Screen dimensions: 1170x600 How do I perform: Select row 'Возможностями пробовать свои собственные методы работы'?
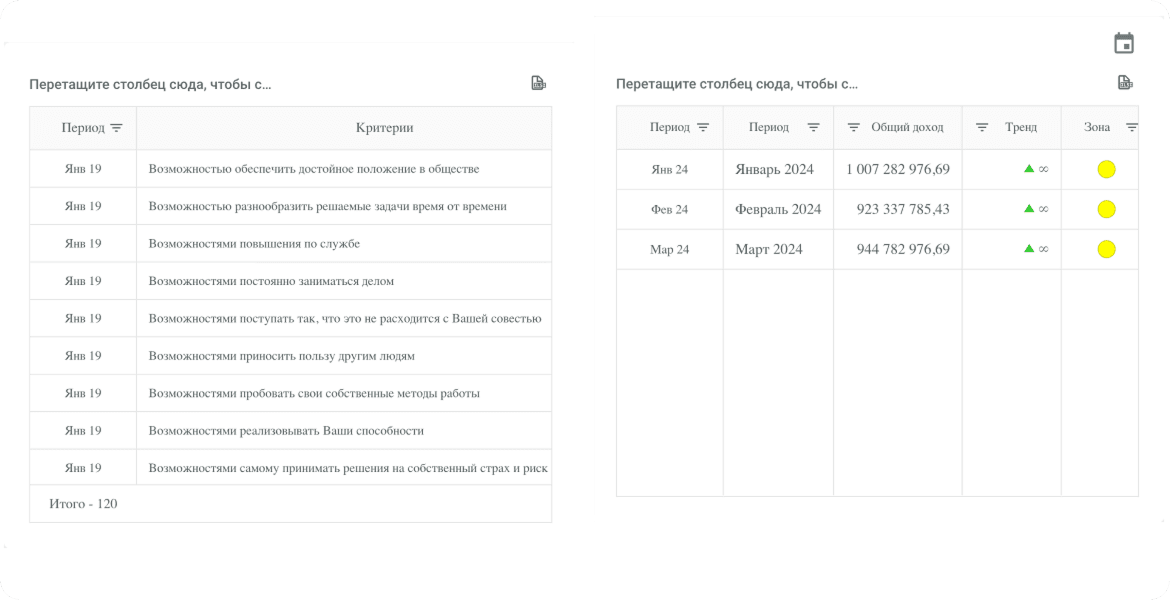(x=290, y=393)
